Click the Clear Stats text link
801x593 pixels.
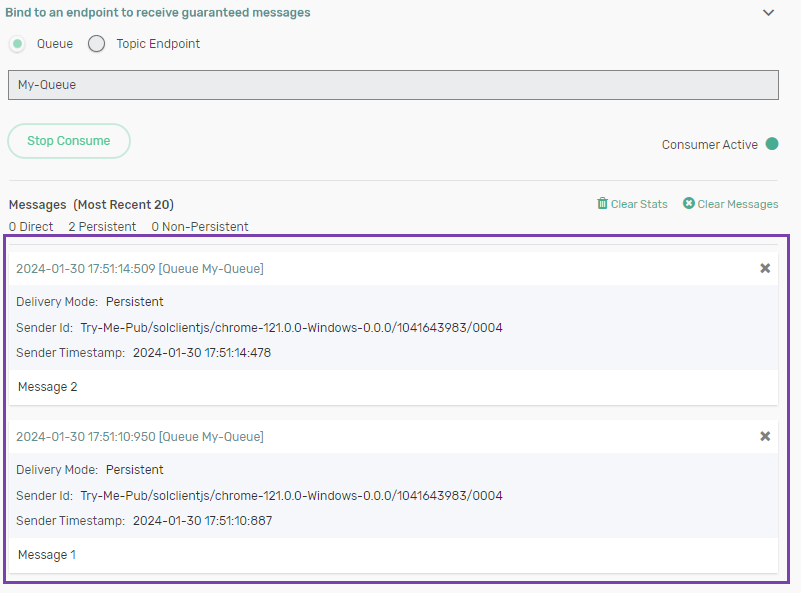(639, 204)
